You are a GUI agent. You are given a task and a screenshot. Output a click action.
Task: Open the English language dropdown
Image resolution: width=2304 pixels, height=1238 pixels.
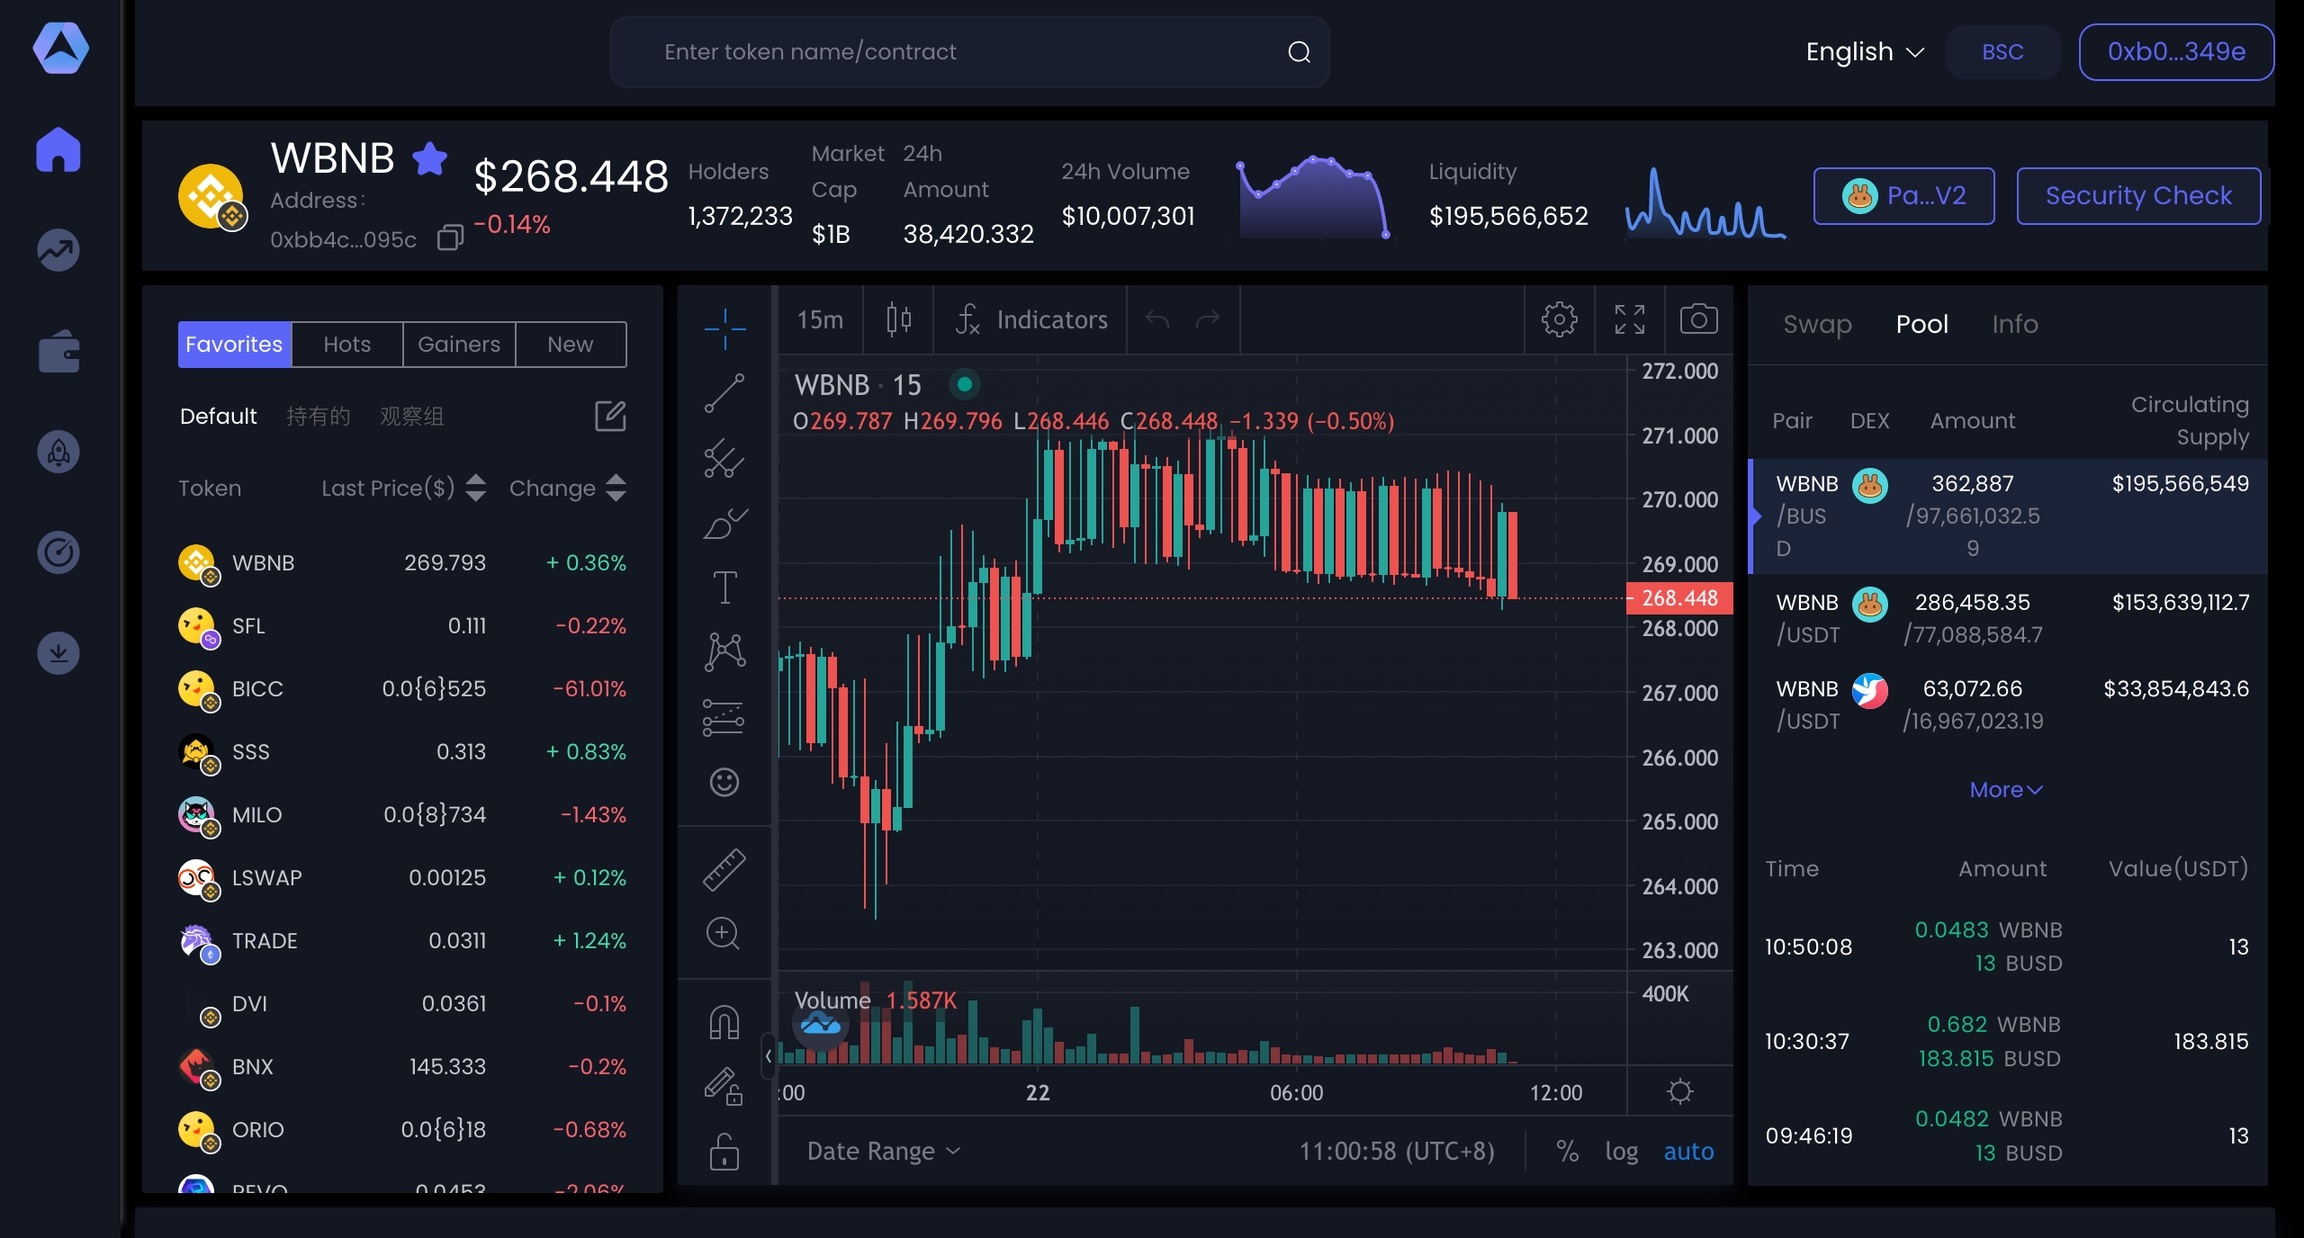(x=1864, y=52)
